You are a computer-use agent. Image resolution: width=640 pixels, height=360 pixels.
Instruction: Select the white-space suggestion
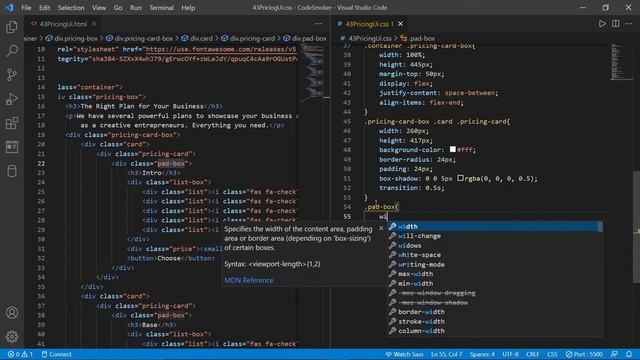(495, 255)
